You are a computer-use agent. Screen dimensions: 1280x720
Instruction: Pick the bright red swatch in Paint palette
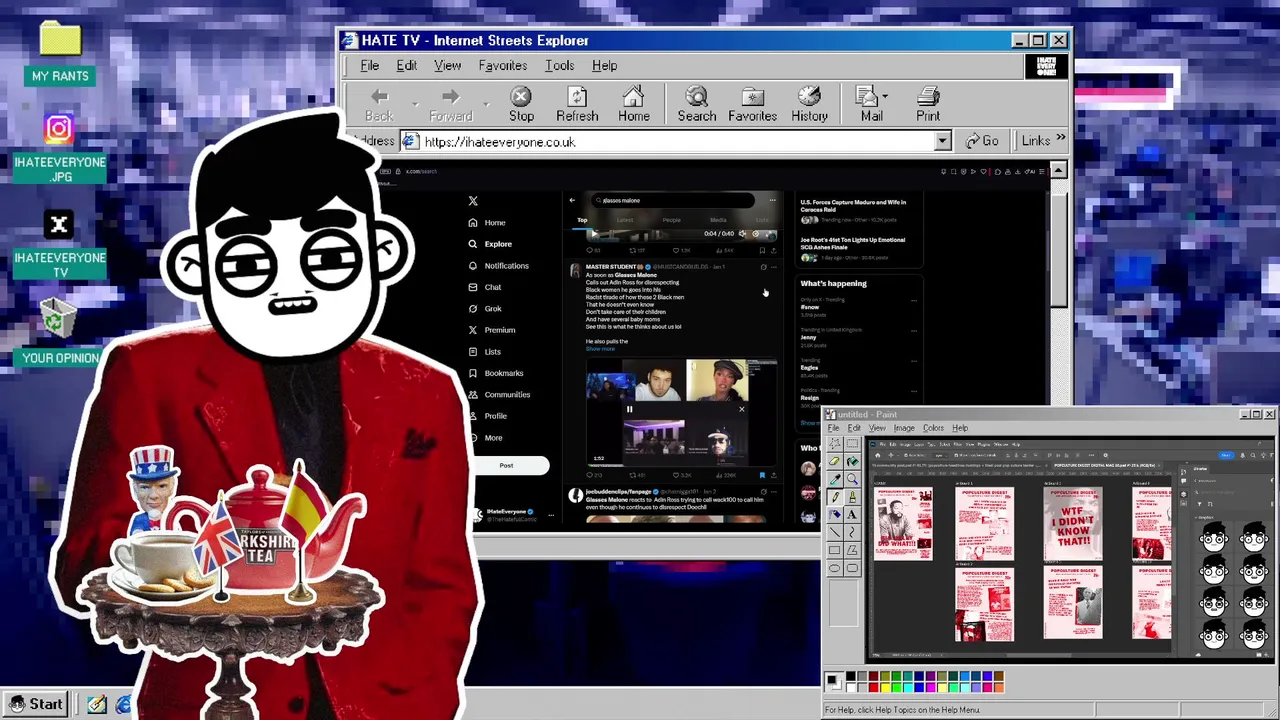874,688
